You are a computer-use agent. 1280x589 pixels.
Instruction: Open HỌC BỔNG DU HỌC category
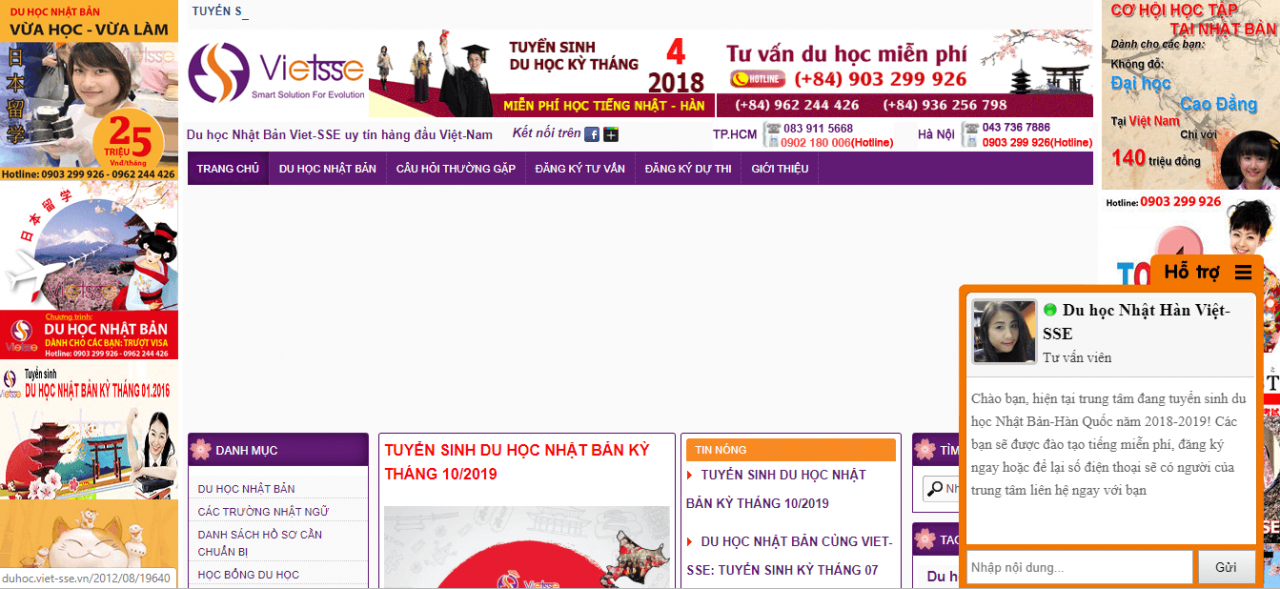coord(248,575)
